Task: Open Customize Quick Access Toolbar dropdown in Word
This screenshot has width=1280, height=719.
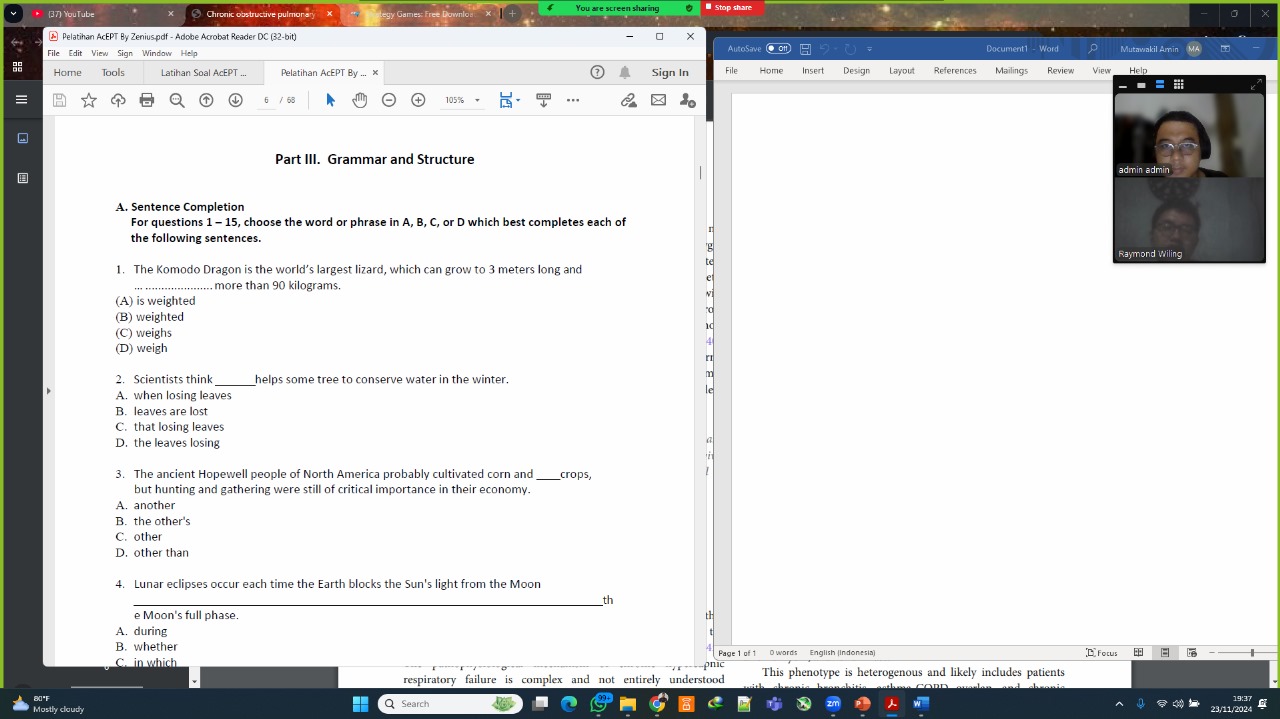Action: (870, 48)
